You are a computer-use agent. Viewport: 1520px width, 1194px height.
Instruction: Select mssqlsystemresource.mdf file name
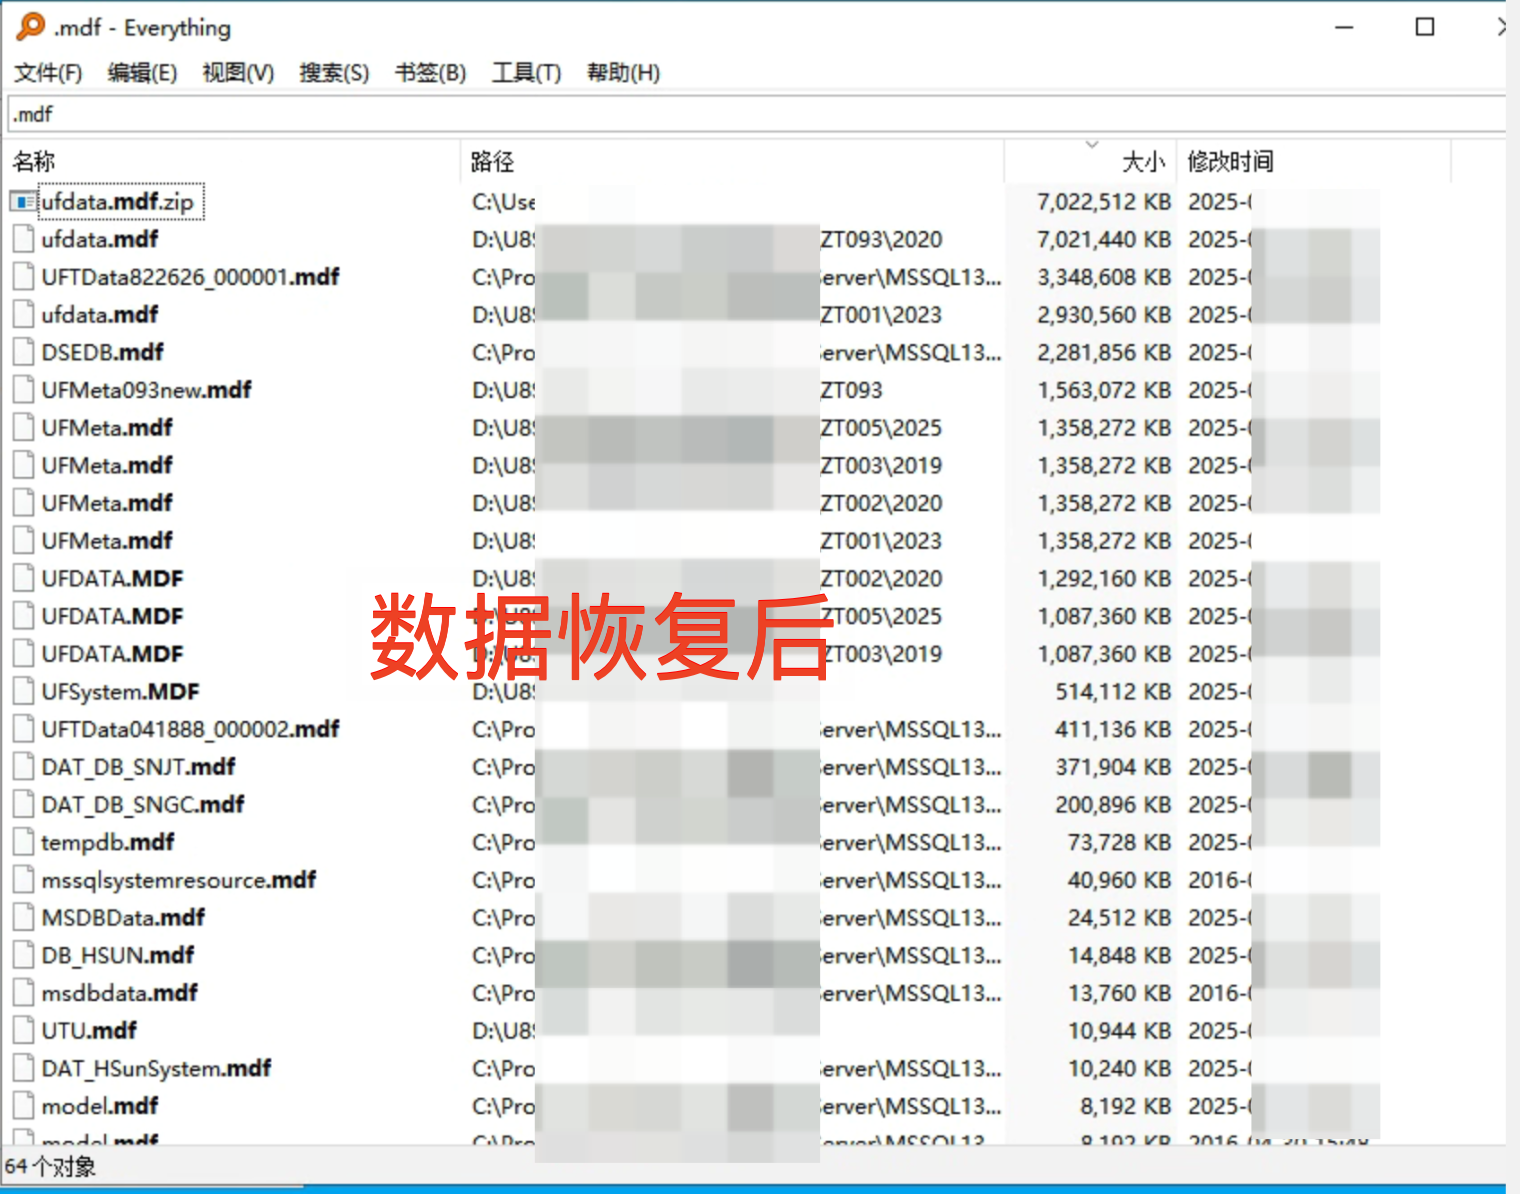pyautogui.click(x=179, y=880)
